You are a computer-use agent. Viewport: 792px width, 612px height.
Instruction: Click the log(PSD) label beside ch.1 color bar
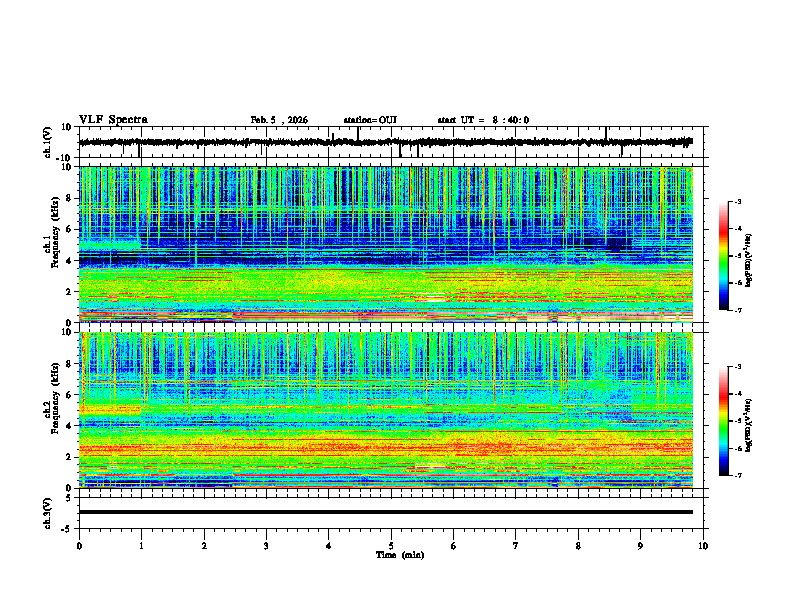(748, 260)
